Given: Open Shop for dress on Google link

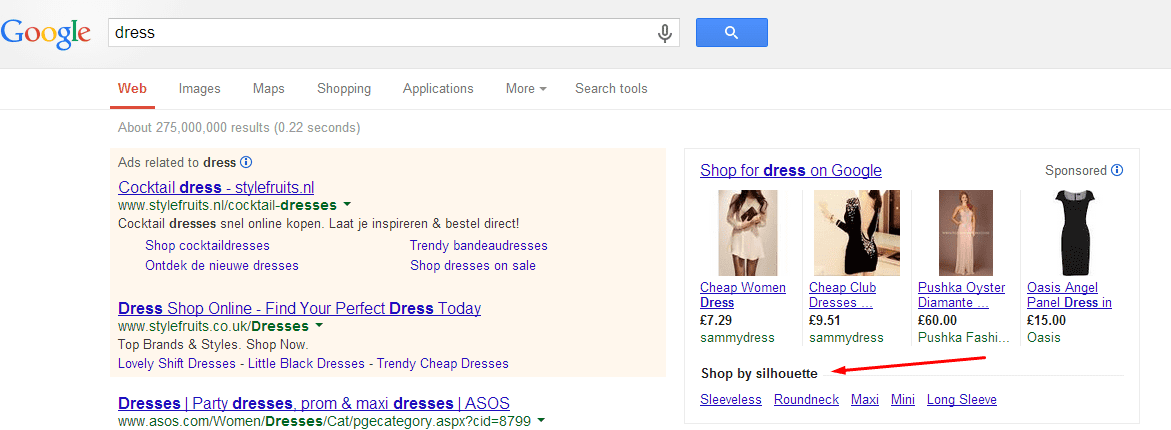Looking at the screenshot, I should (x=791, y=170).
